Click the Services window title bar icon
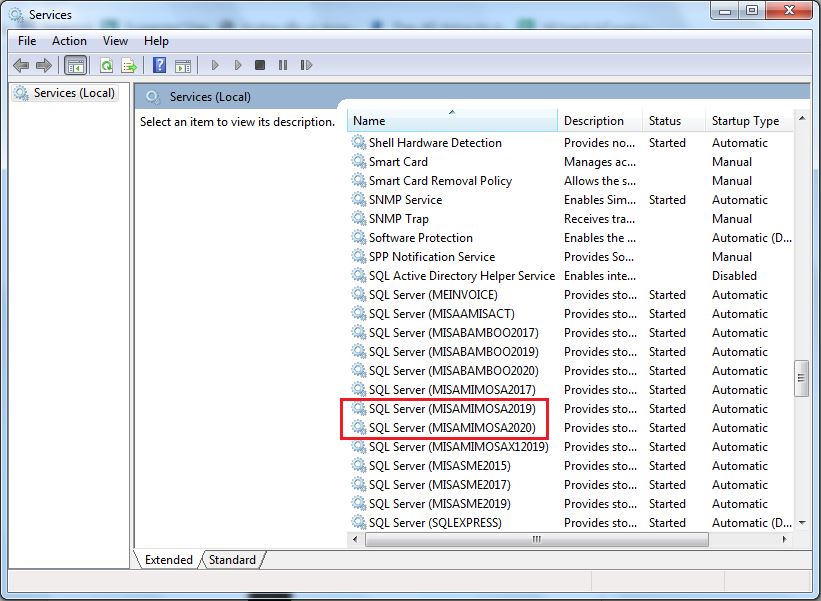The height and width of the screenshot is (601, 821). tap(16, 15)
